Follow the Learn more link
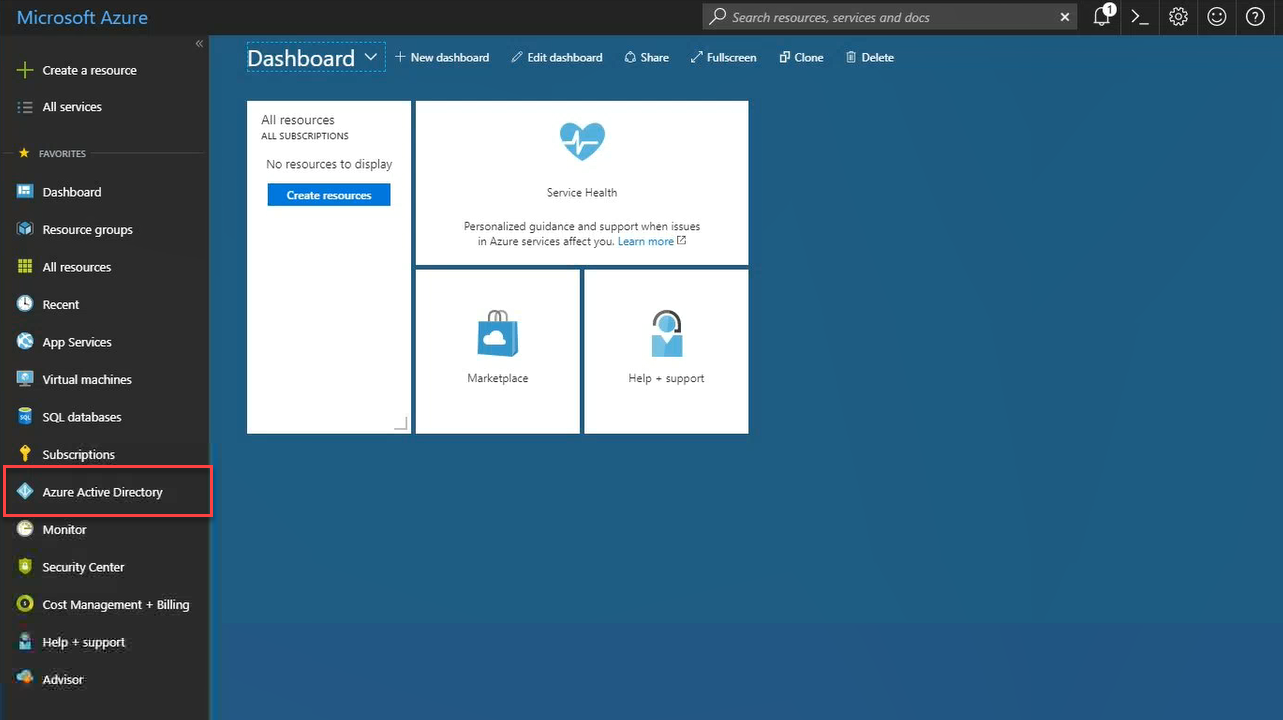The image size is (1283, 720). [x=646, y=242]
